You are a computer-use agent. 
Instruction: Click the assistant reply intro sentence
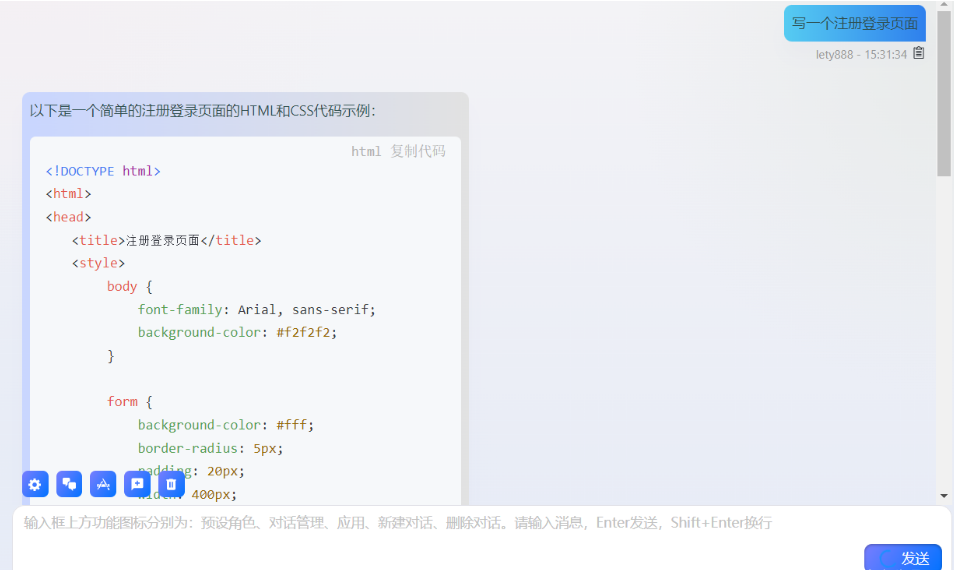[203, 111]
